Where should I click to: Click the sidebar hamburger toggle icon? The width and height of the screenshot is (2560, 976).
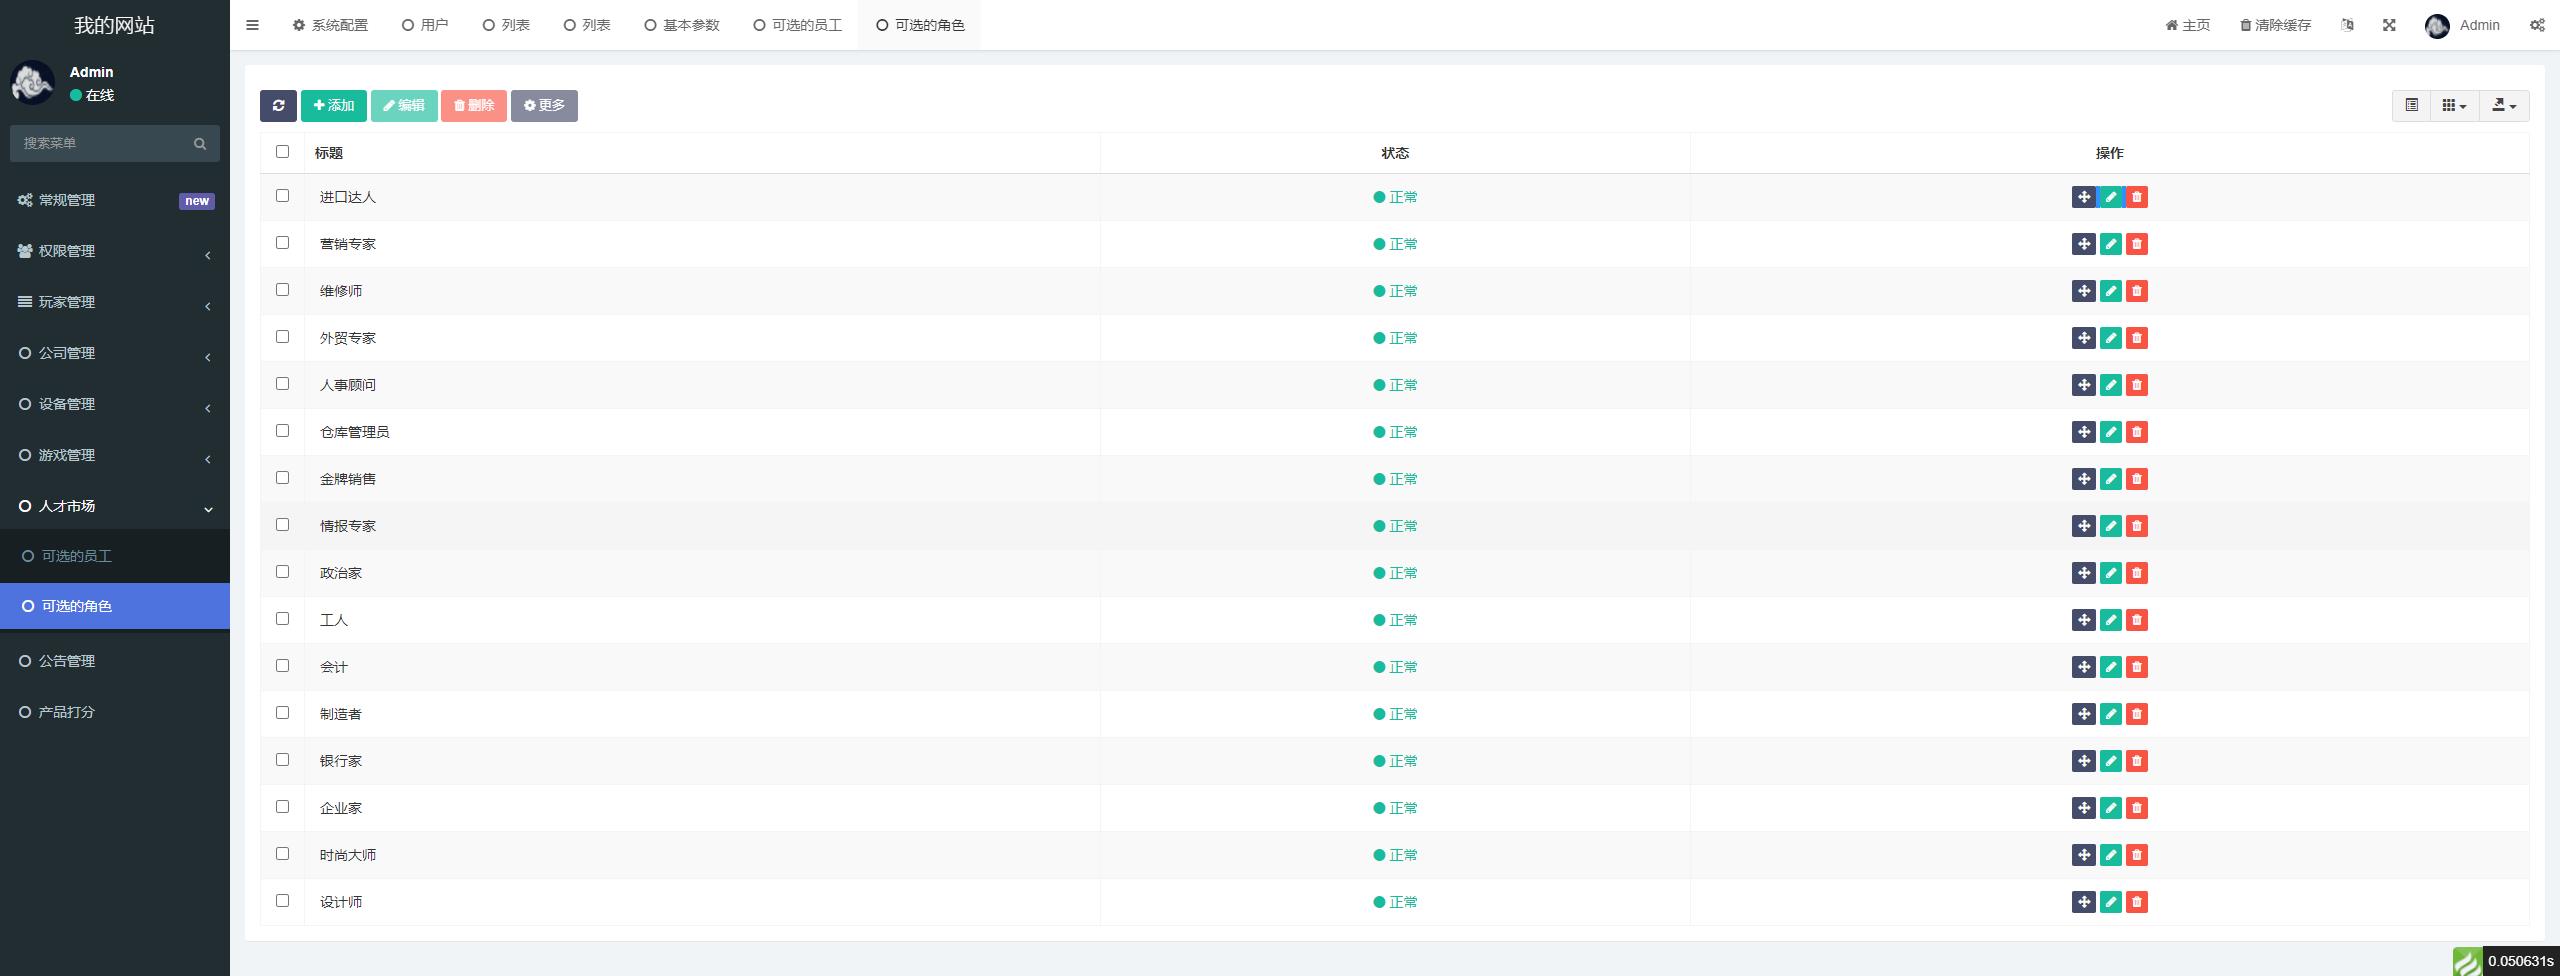tap(252, 25)
